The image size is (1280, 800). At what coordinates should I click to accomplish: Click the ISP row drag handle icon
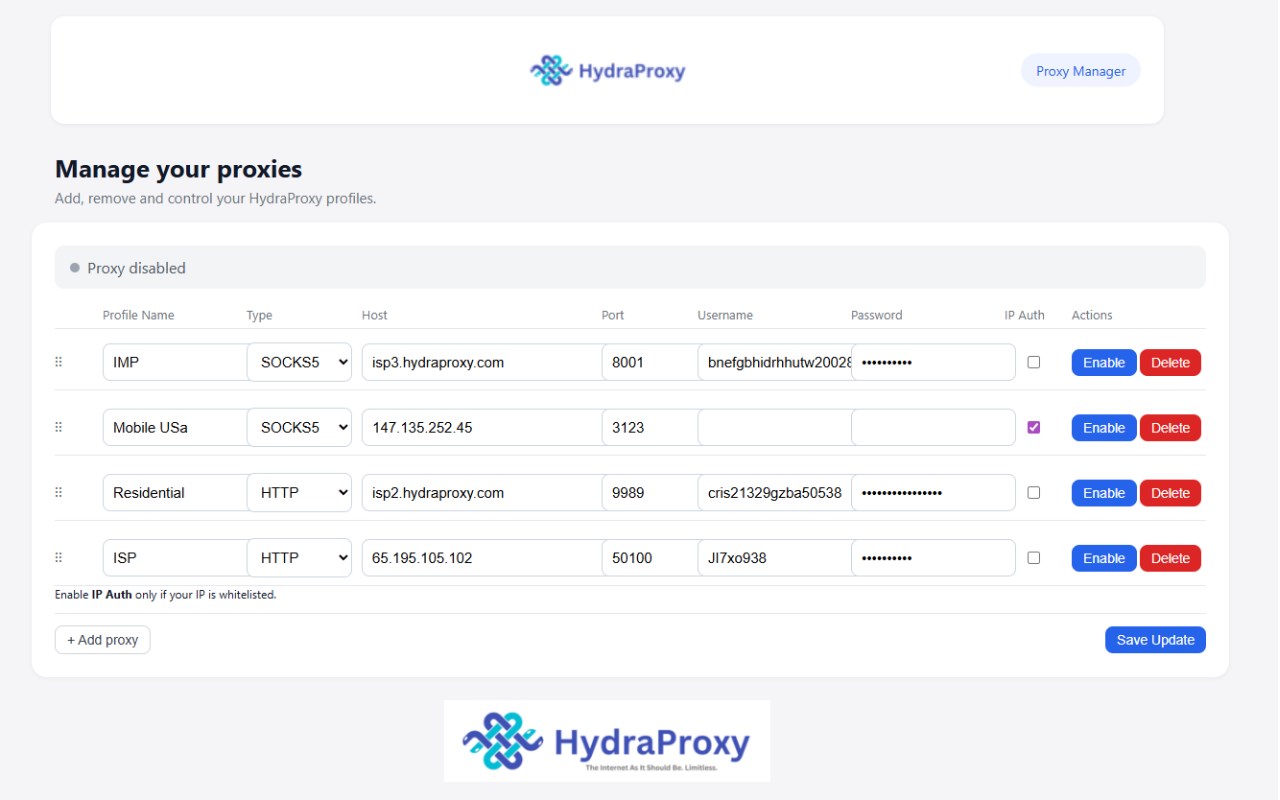tap(58, 557)
